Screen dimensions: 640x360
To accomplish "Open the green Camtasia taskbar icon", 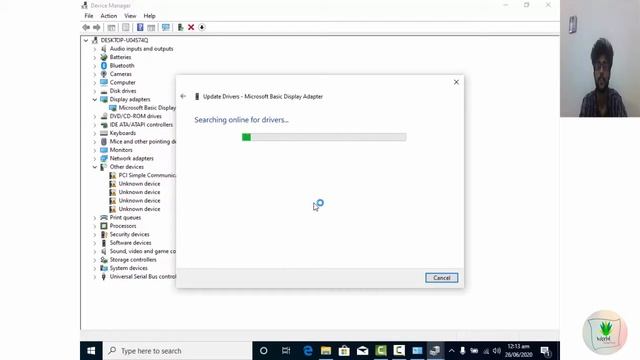I will [x=381, y=351].
